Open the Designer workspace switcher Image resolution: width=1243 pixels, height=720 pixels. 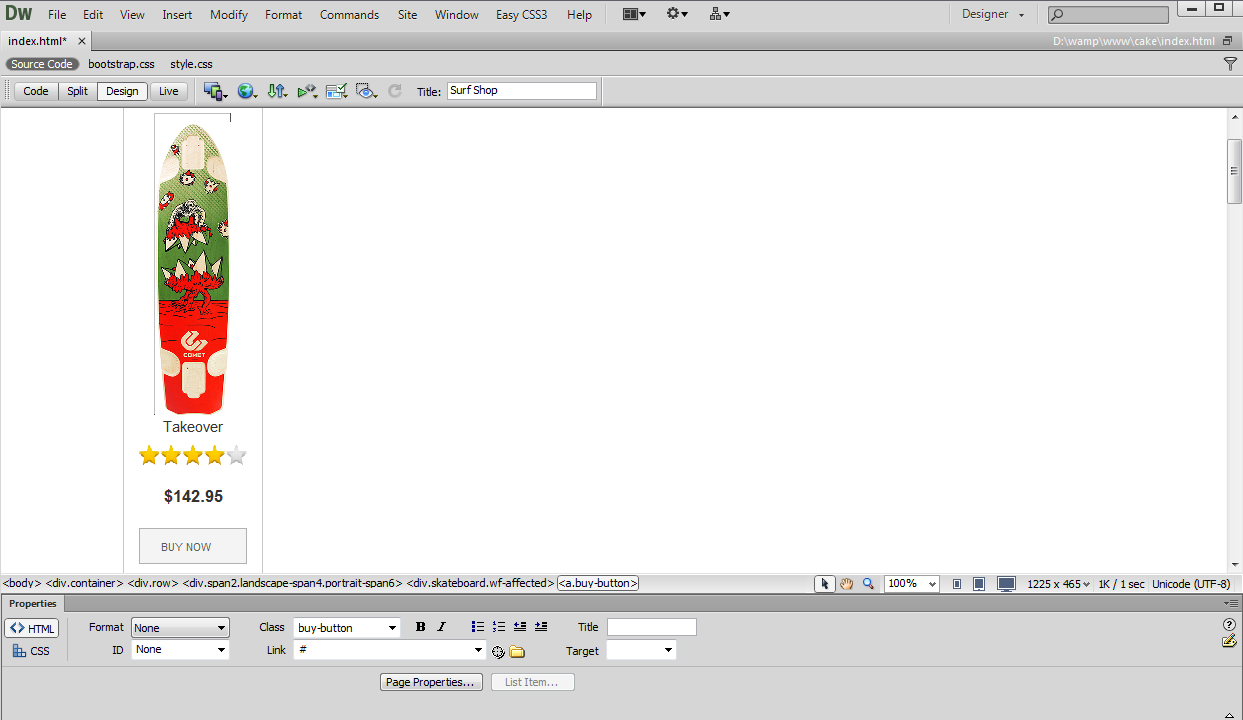click(x=993, y=14)
